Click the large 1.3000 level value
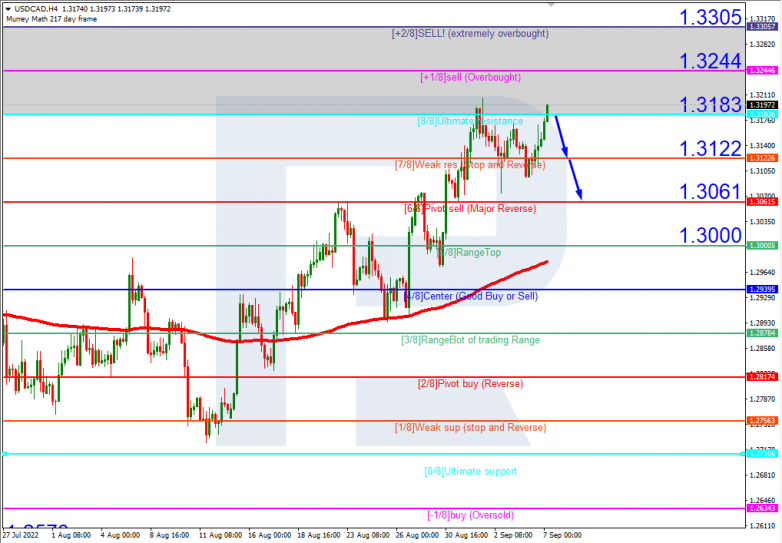This screenshot has height=543, width=782. pyautogui.click(x=710, y=235)
